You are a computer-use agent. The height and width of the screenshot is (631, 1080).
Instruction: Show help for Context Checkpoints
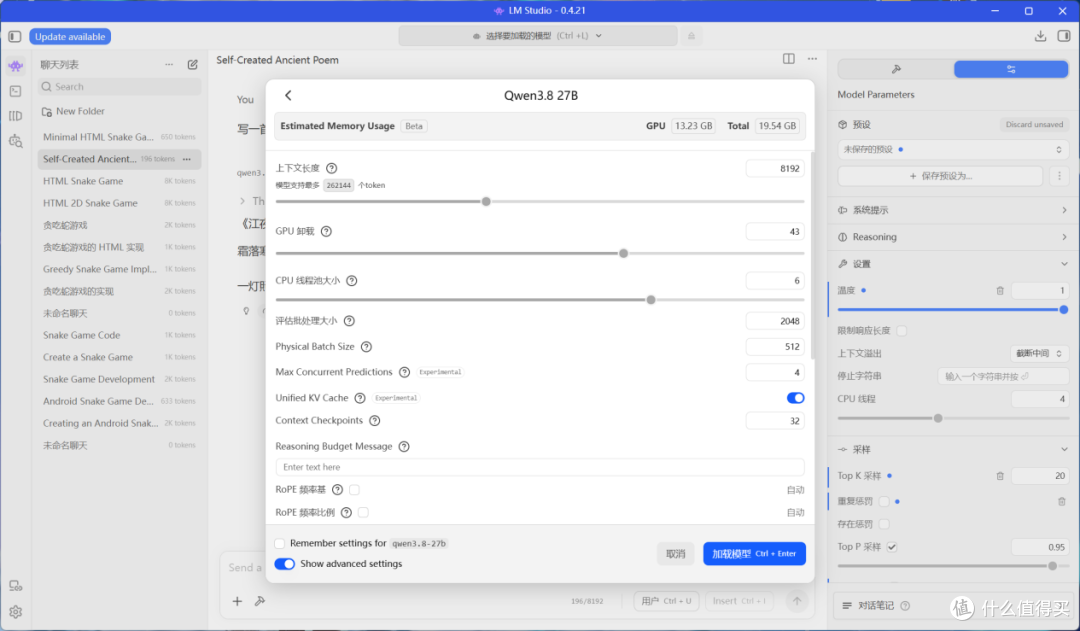[x=375, y=421]
